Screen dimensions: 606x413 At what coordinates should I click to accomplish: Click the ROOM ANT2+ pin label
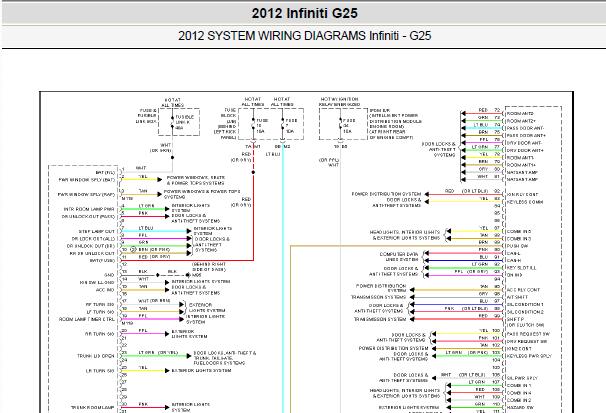coord(521,121)
